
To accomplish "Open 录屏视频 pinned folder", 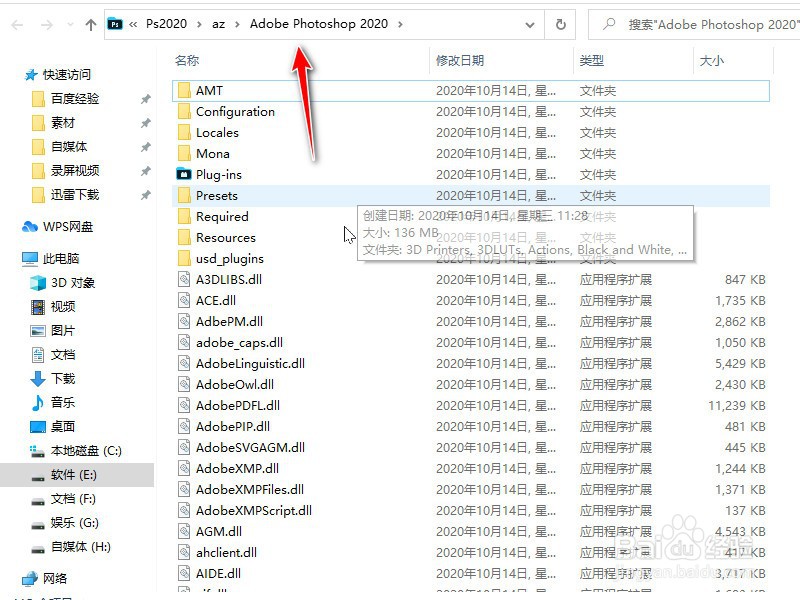I will (75, 170).
